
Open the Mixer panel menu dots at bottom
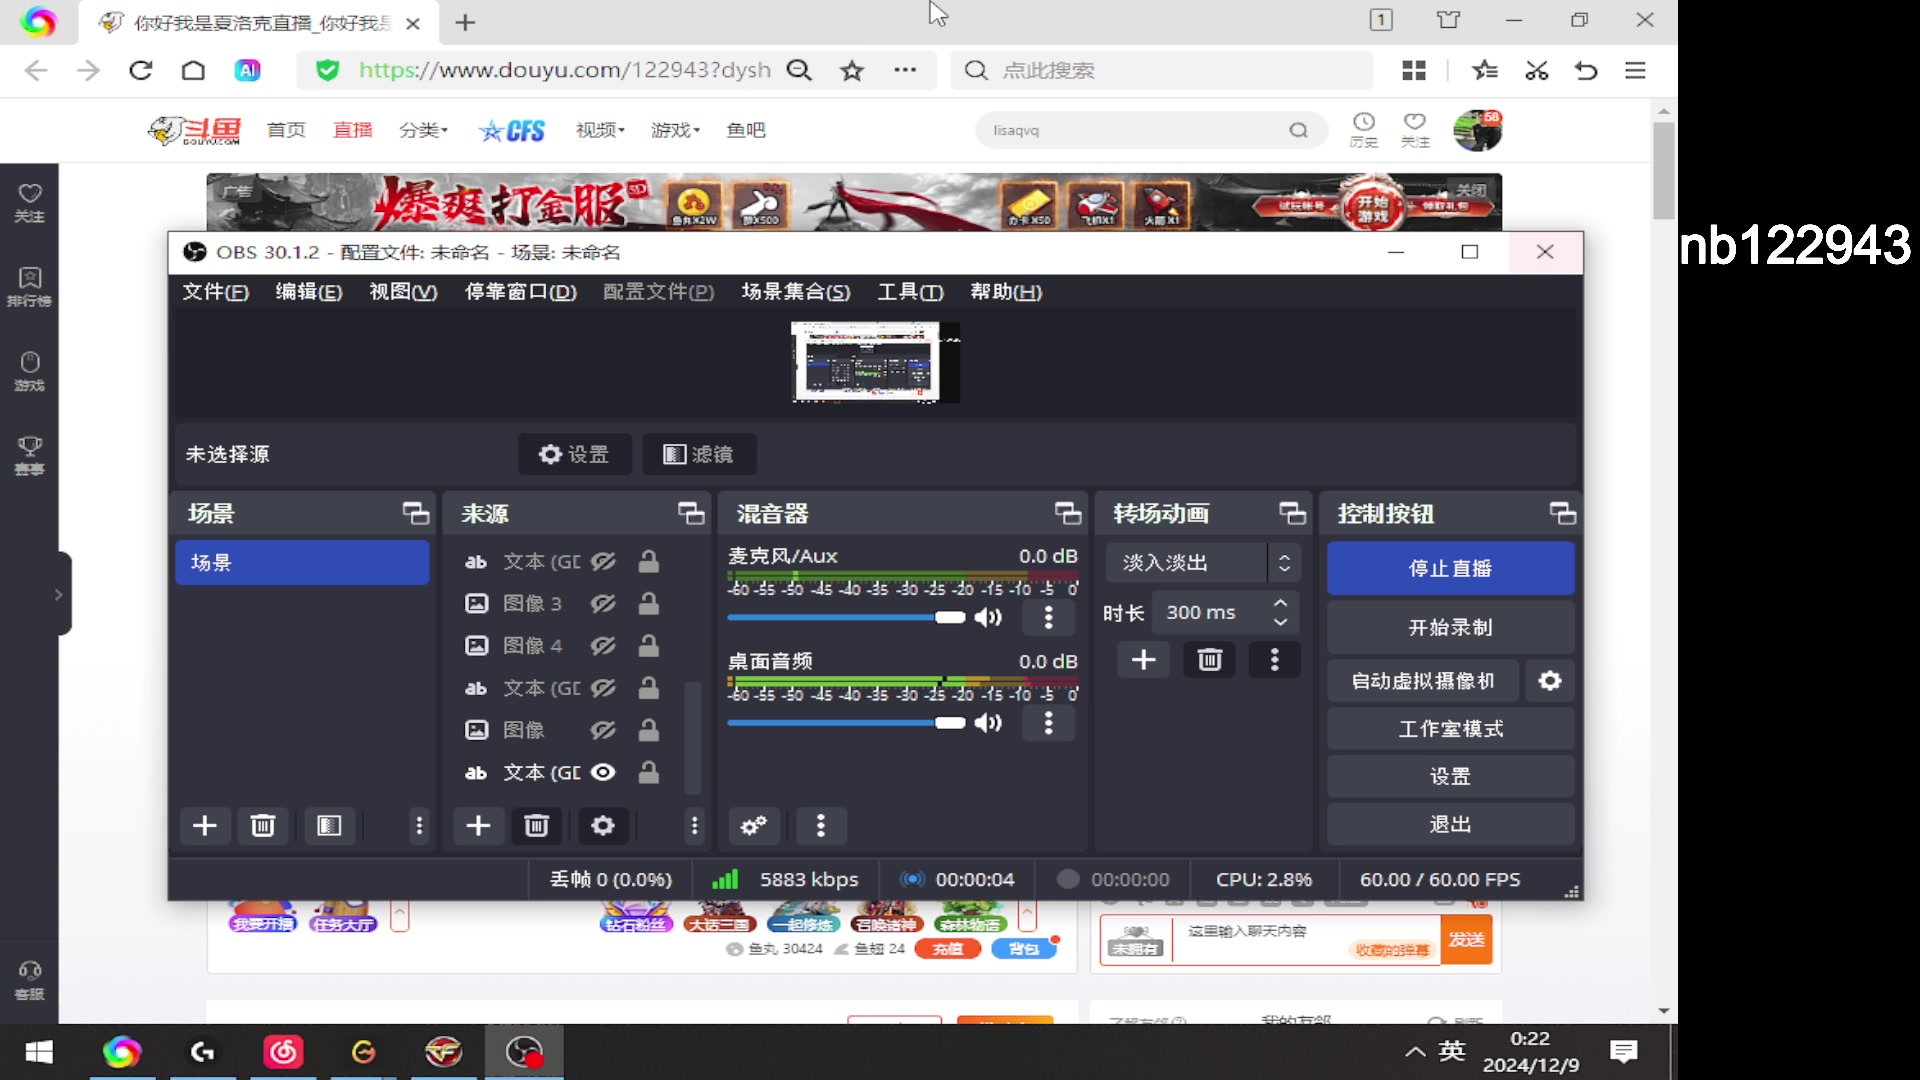click(x=821, y=826)
